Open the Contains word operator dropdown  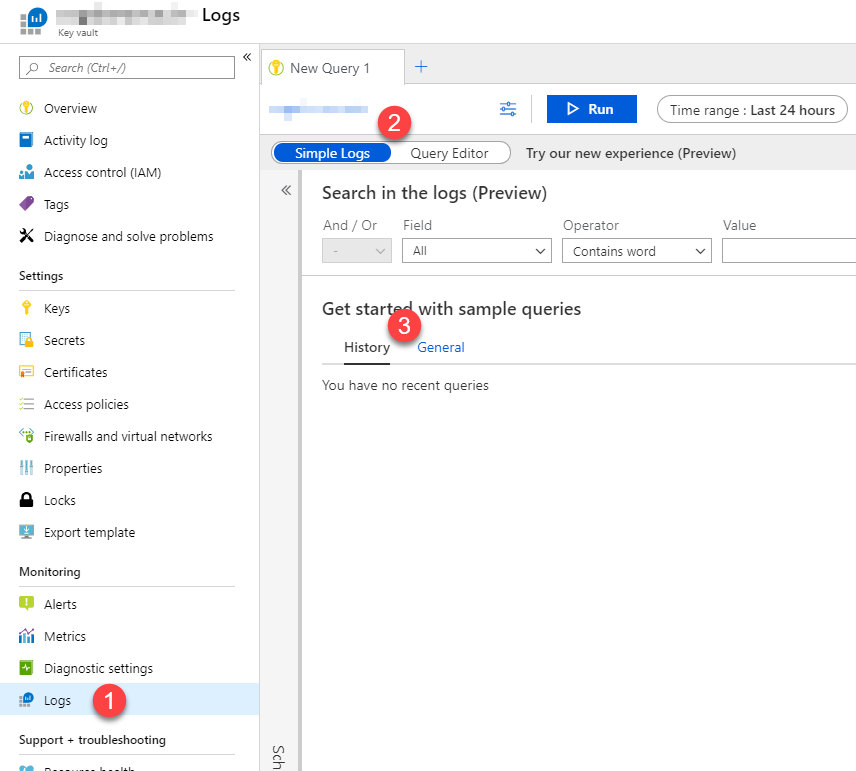tap(636, 251)
